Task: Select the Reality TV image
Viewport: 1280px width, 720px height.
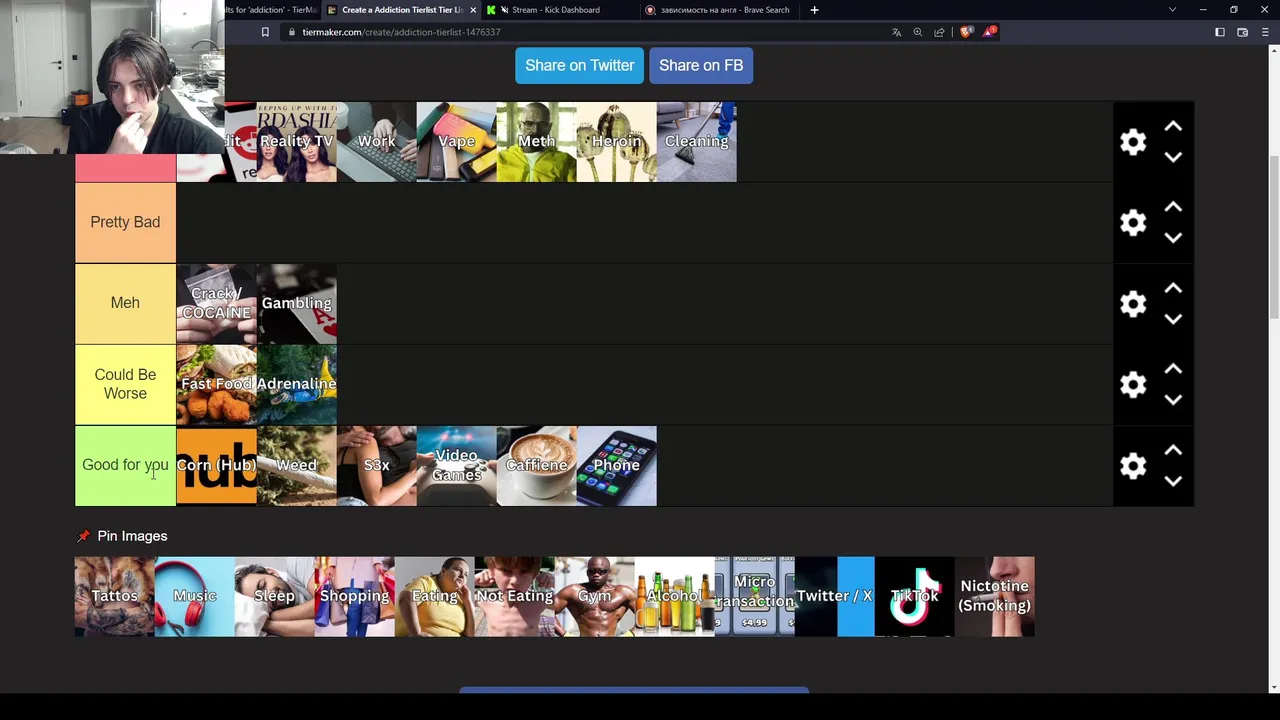Action: pyautogui.click(x=296, y=141)
